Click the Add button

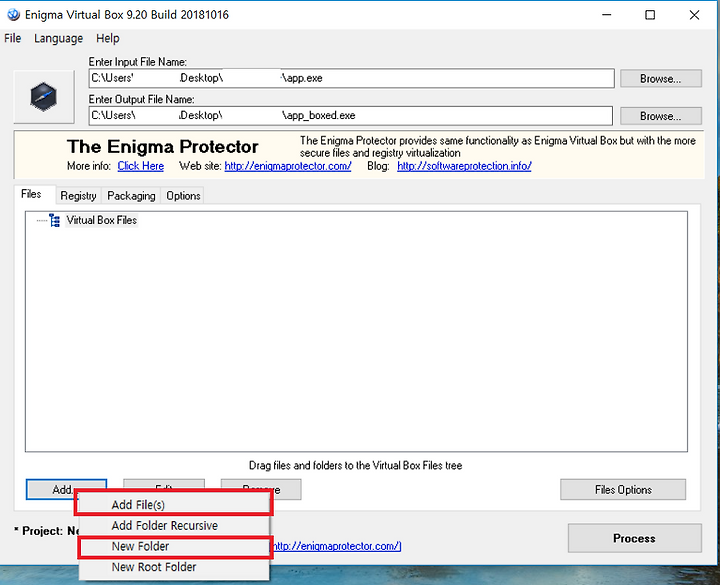click(x=67, y=489)
